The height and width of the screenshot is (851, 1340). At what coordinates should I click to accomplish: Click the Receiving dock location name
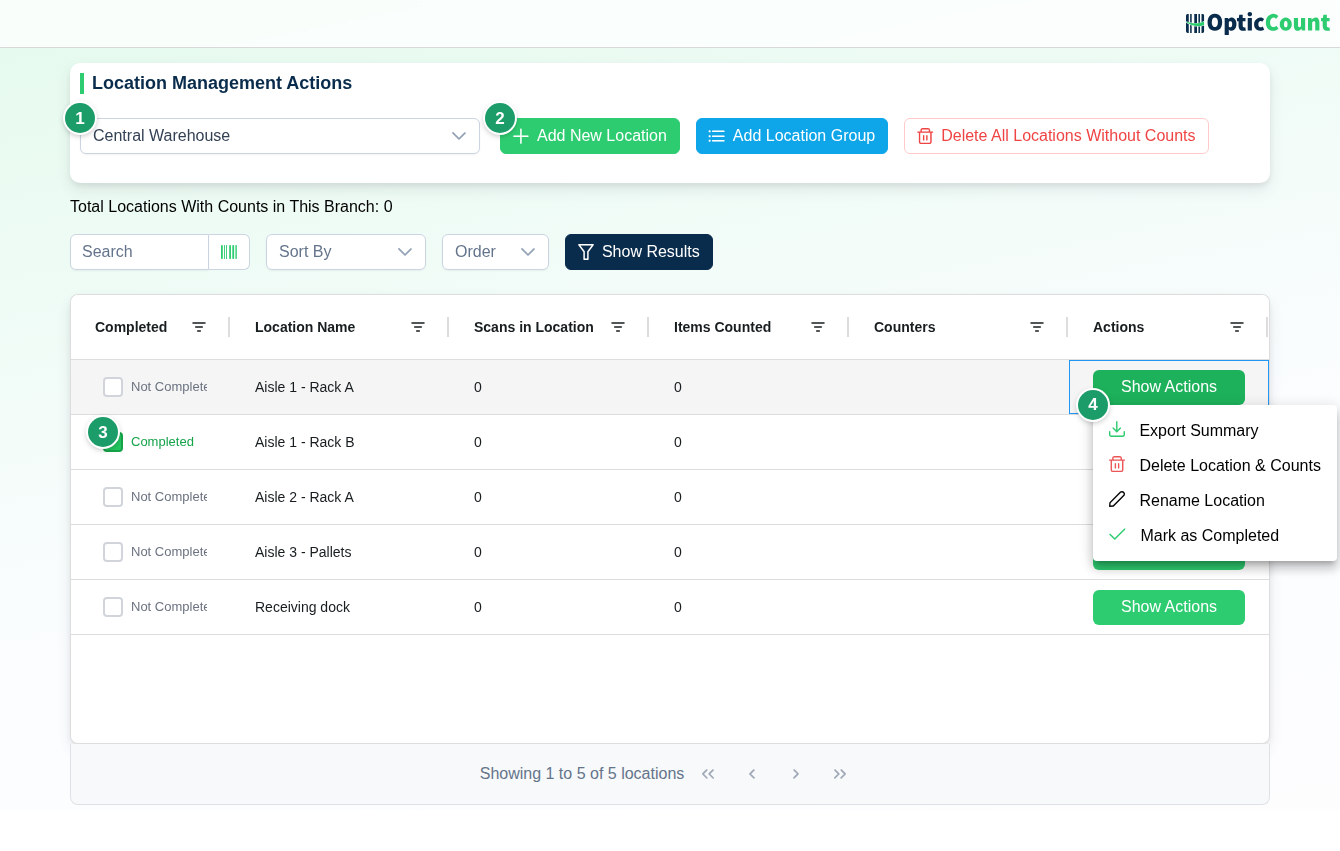pos(302,607)
